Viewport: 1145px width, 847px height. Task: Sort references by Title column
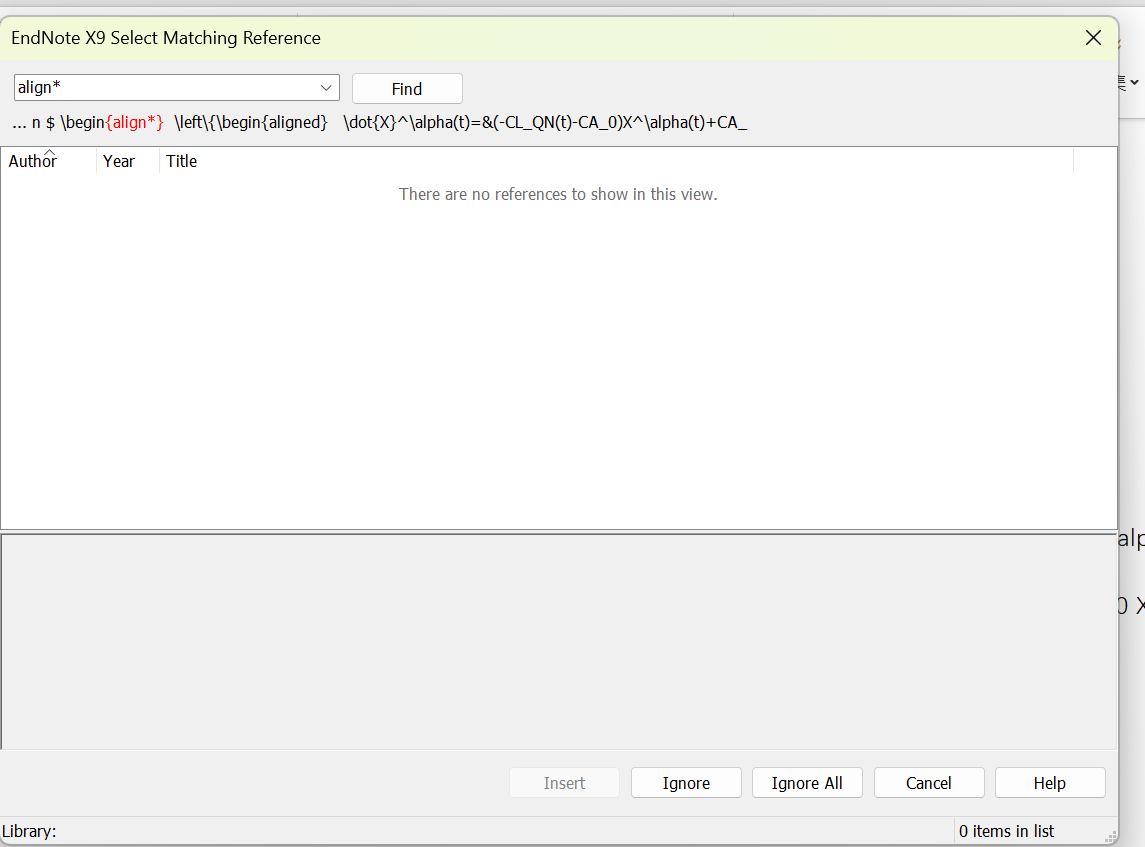616,161
